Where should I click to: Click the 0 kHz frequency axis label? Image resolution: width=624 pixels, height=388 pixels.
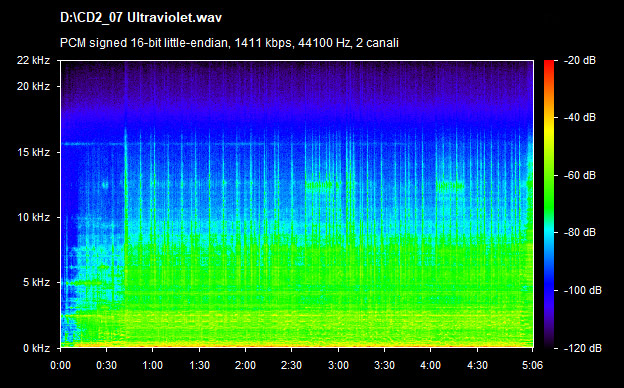click(36, 348)
